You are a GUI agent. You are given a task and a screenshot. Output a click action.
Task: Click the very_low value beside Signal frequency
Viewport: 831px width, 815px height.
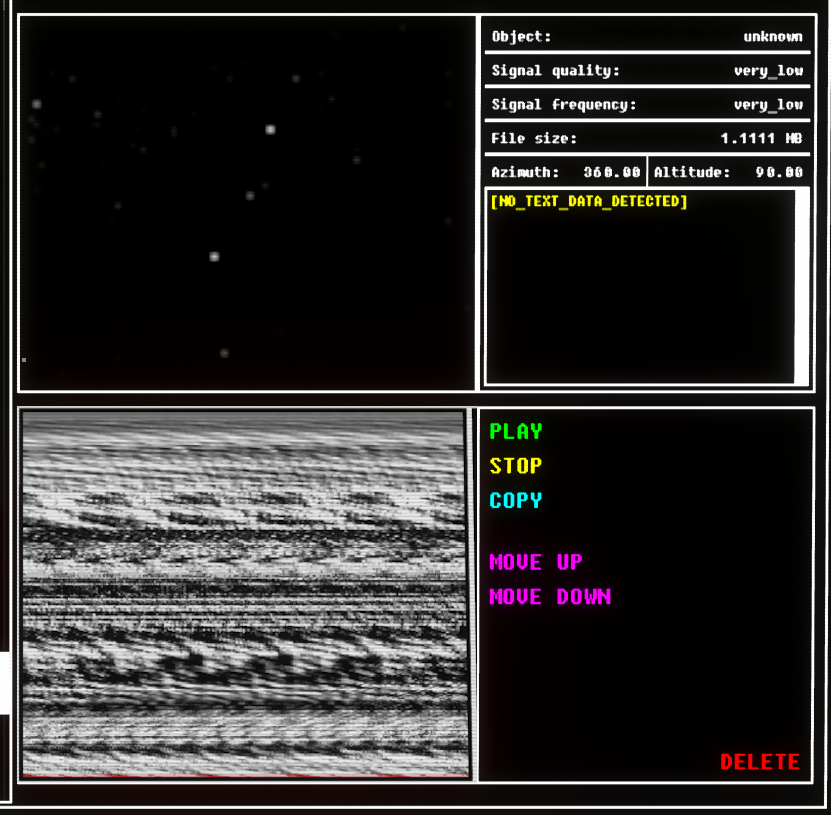(x=767, y=105)
